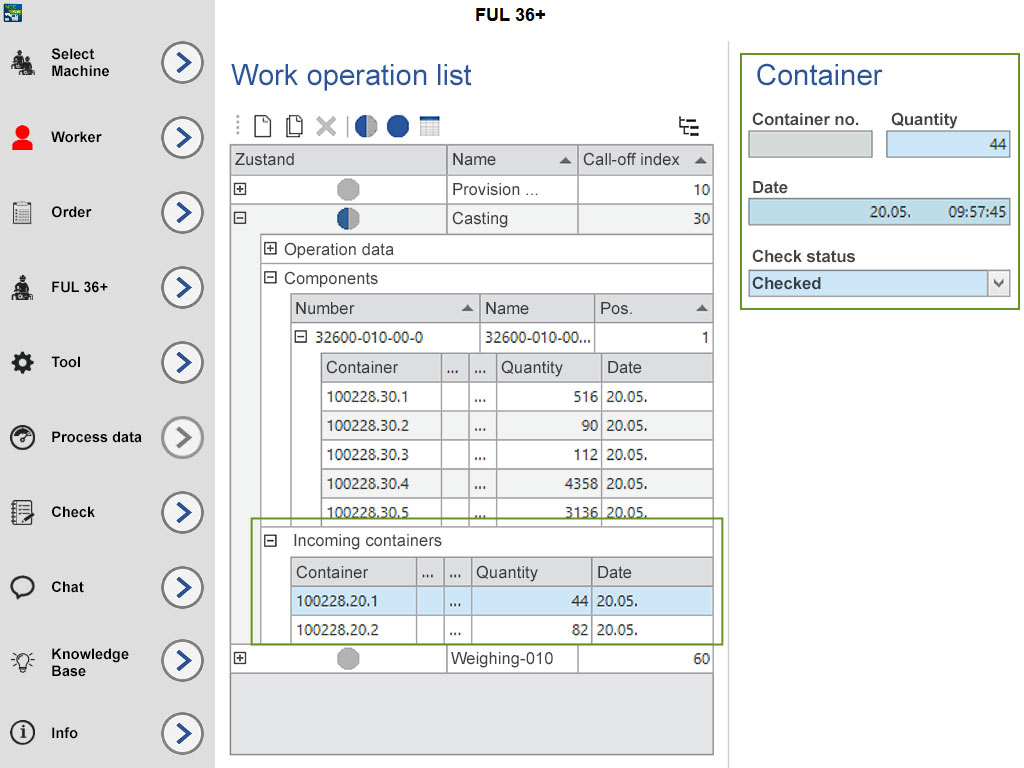Click the Container no. input field
This screenshot has width=1024, height=768.
pos(810,144)
